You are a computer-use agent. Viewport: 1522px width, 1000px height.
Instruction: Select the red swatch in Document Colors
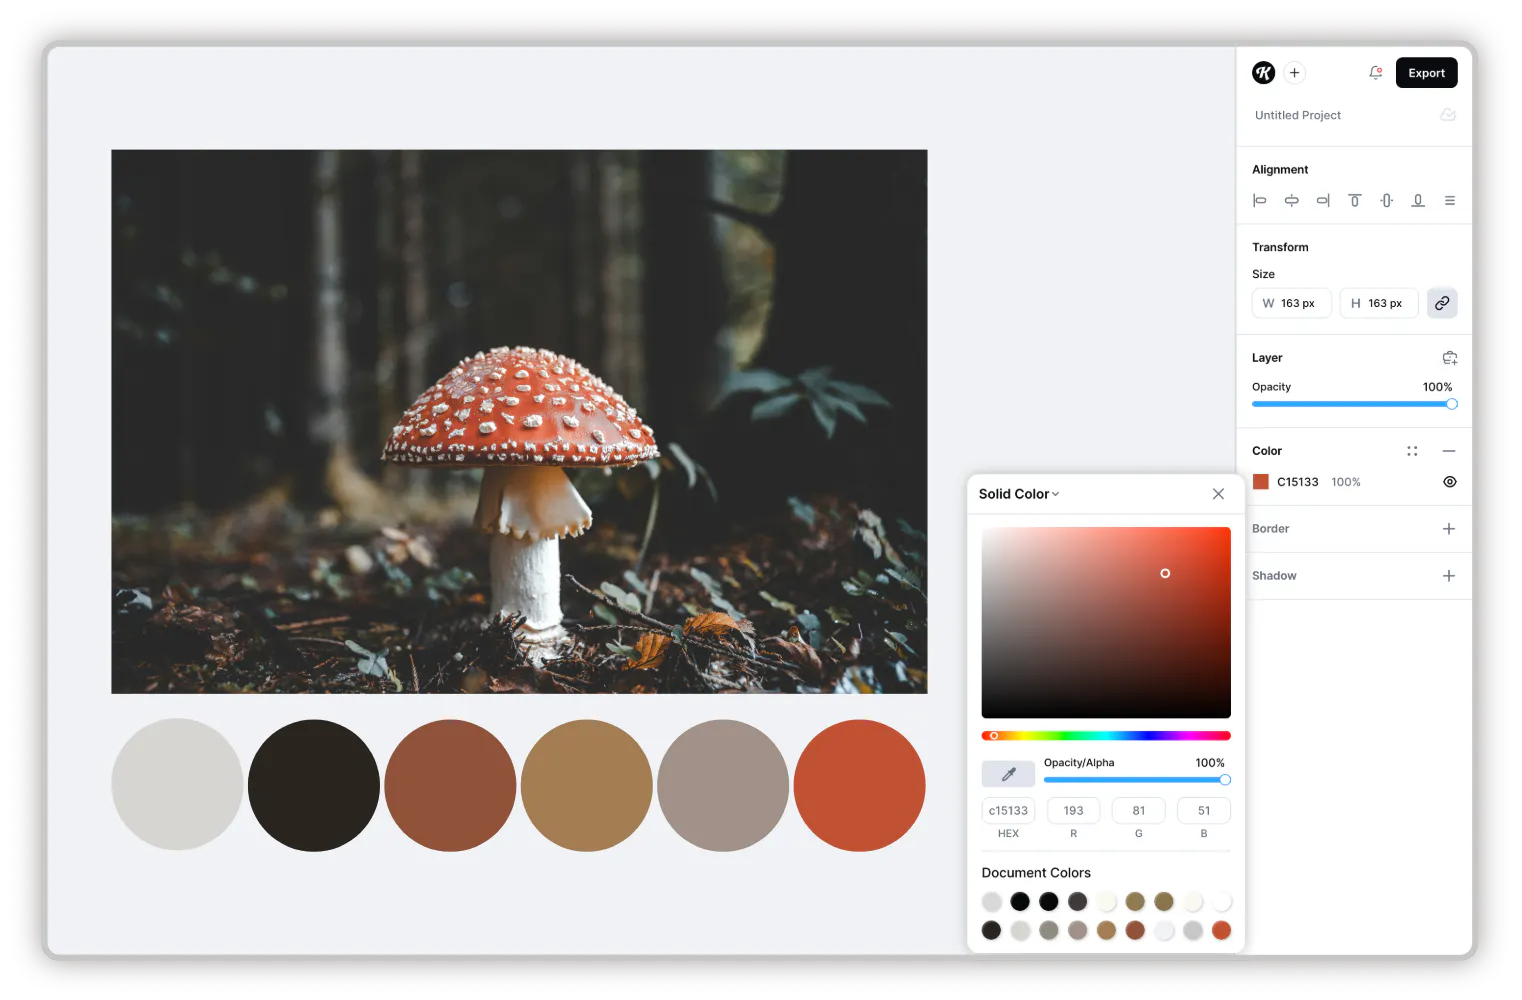pyautogui.click(x=1221, y=930)
